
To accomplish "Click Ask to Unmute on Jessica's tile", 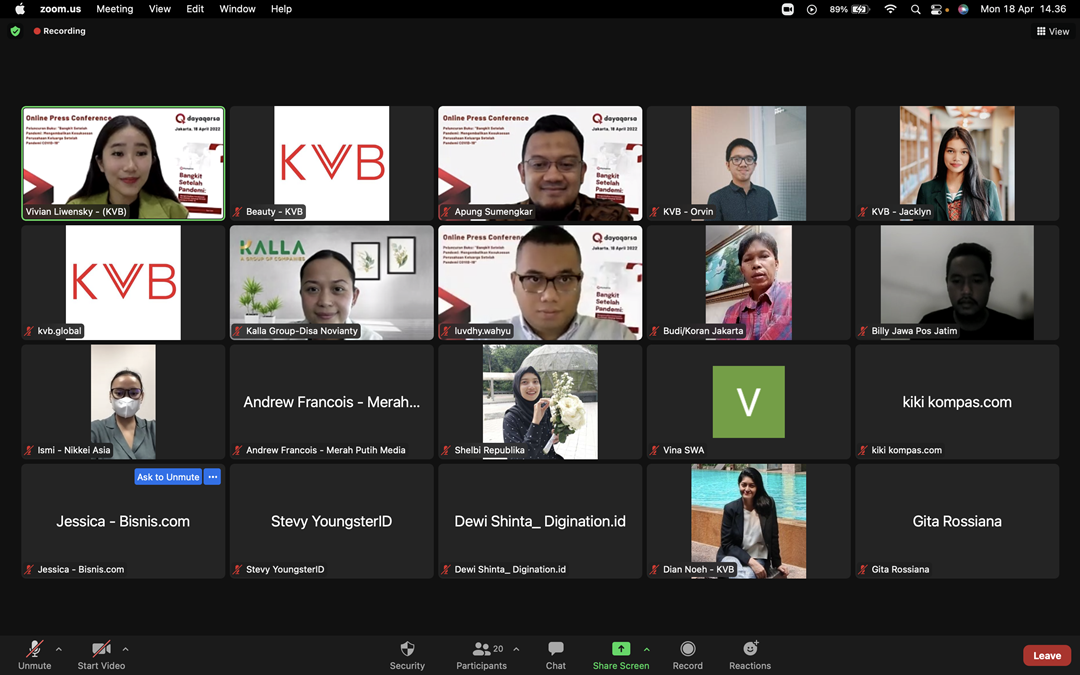I will 168,477.
